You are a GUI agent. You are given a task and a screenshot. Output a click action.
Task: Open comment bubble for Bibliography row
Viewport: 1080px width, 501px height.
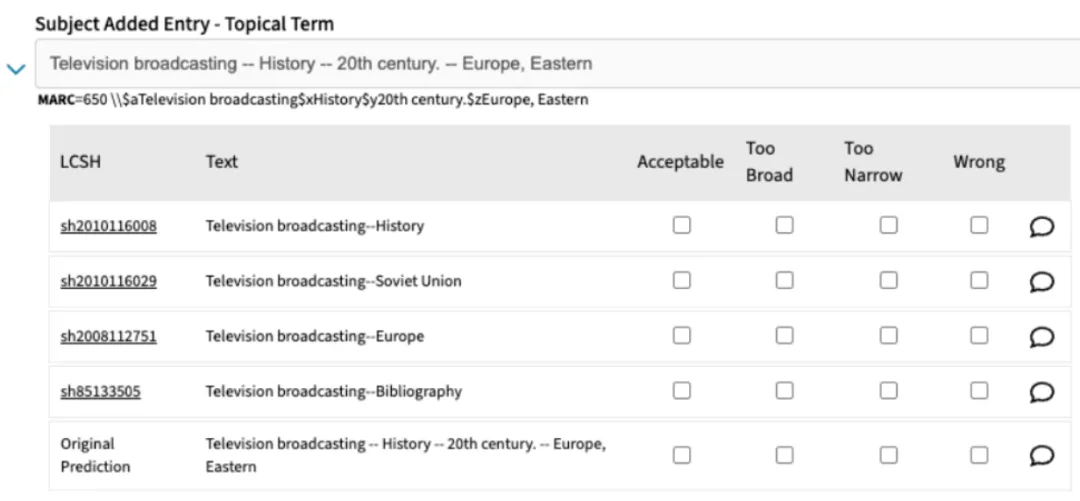pos(1042,391)
